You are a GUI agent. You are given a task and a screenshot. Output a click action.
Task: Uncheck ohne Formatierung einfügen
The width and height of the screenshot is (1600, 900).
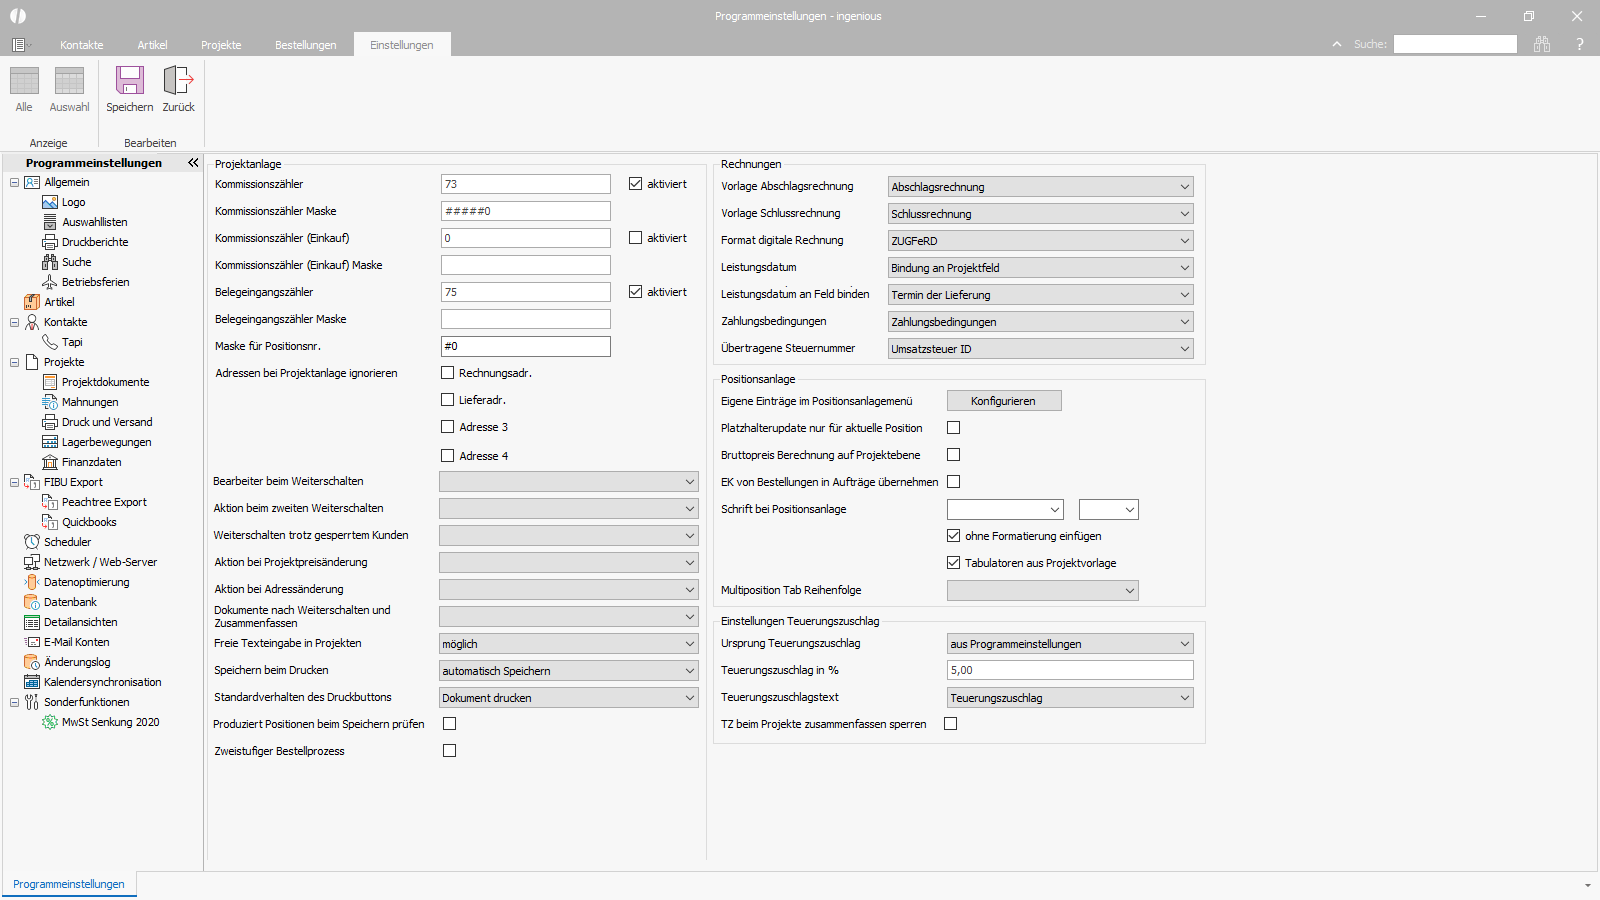[953, 536]
